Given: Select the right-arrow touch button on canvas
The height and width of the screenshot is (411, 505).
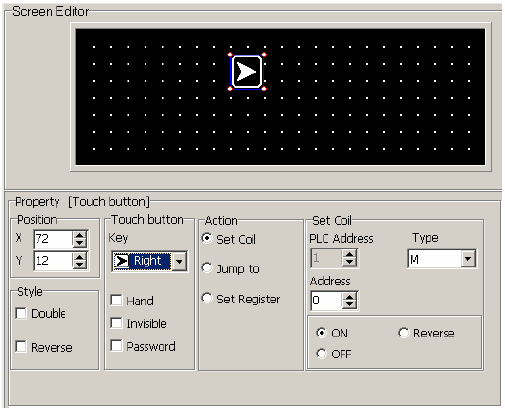Looking at the screenshot, I should tap(247, 72).
